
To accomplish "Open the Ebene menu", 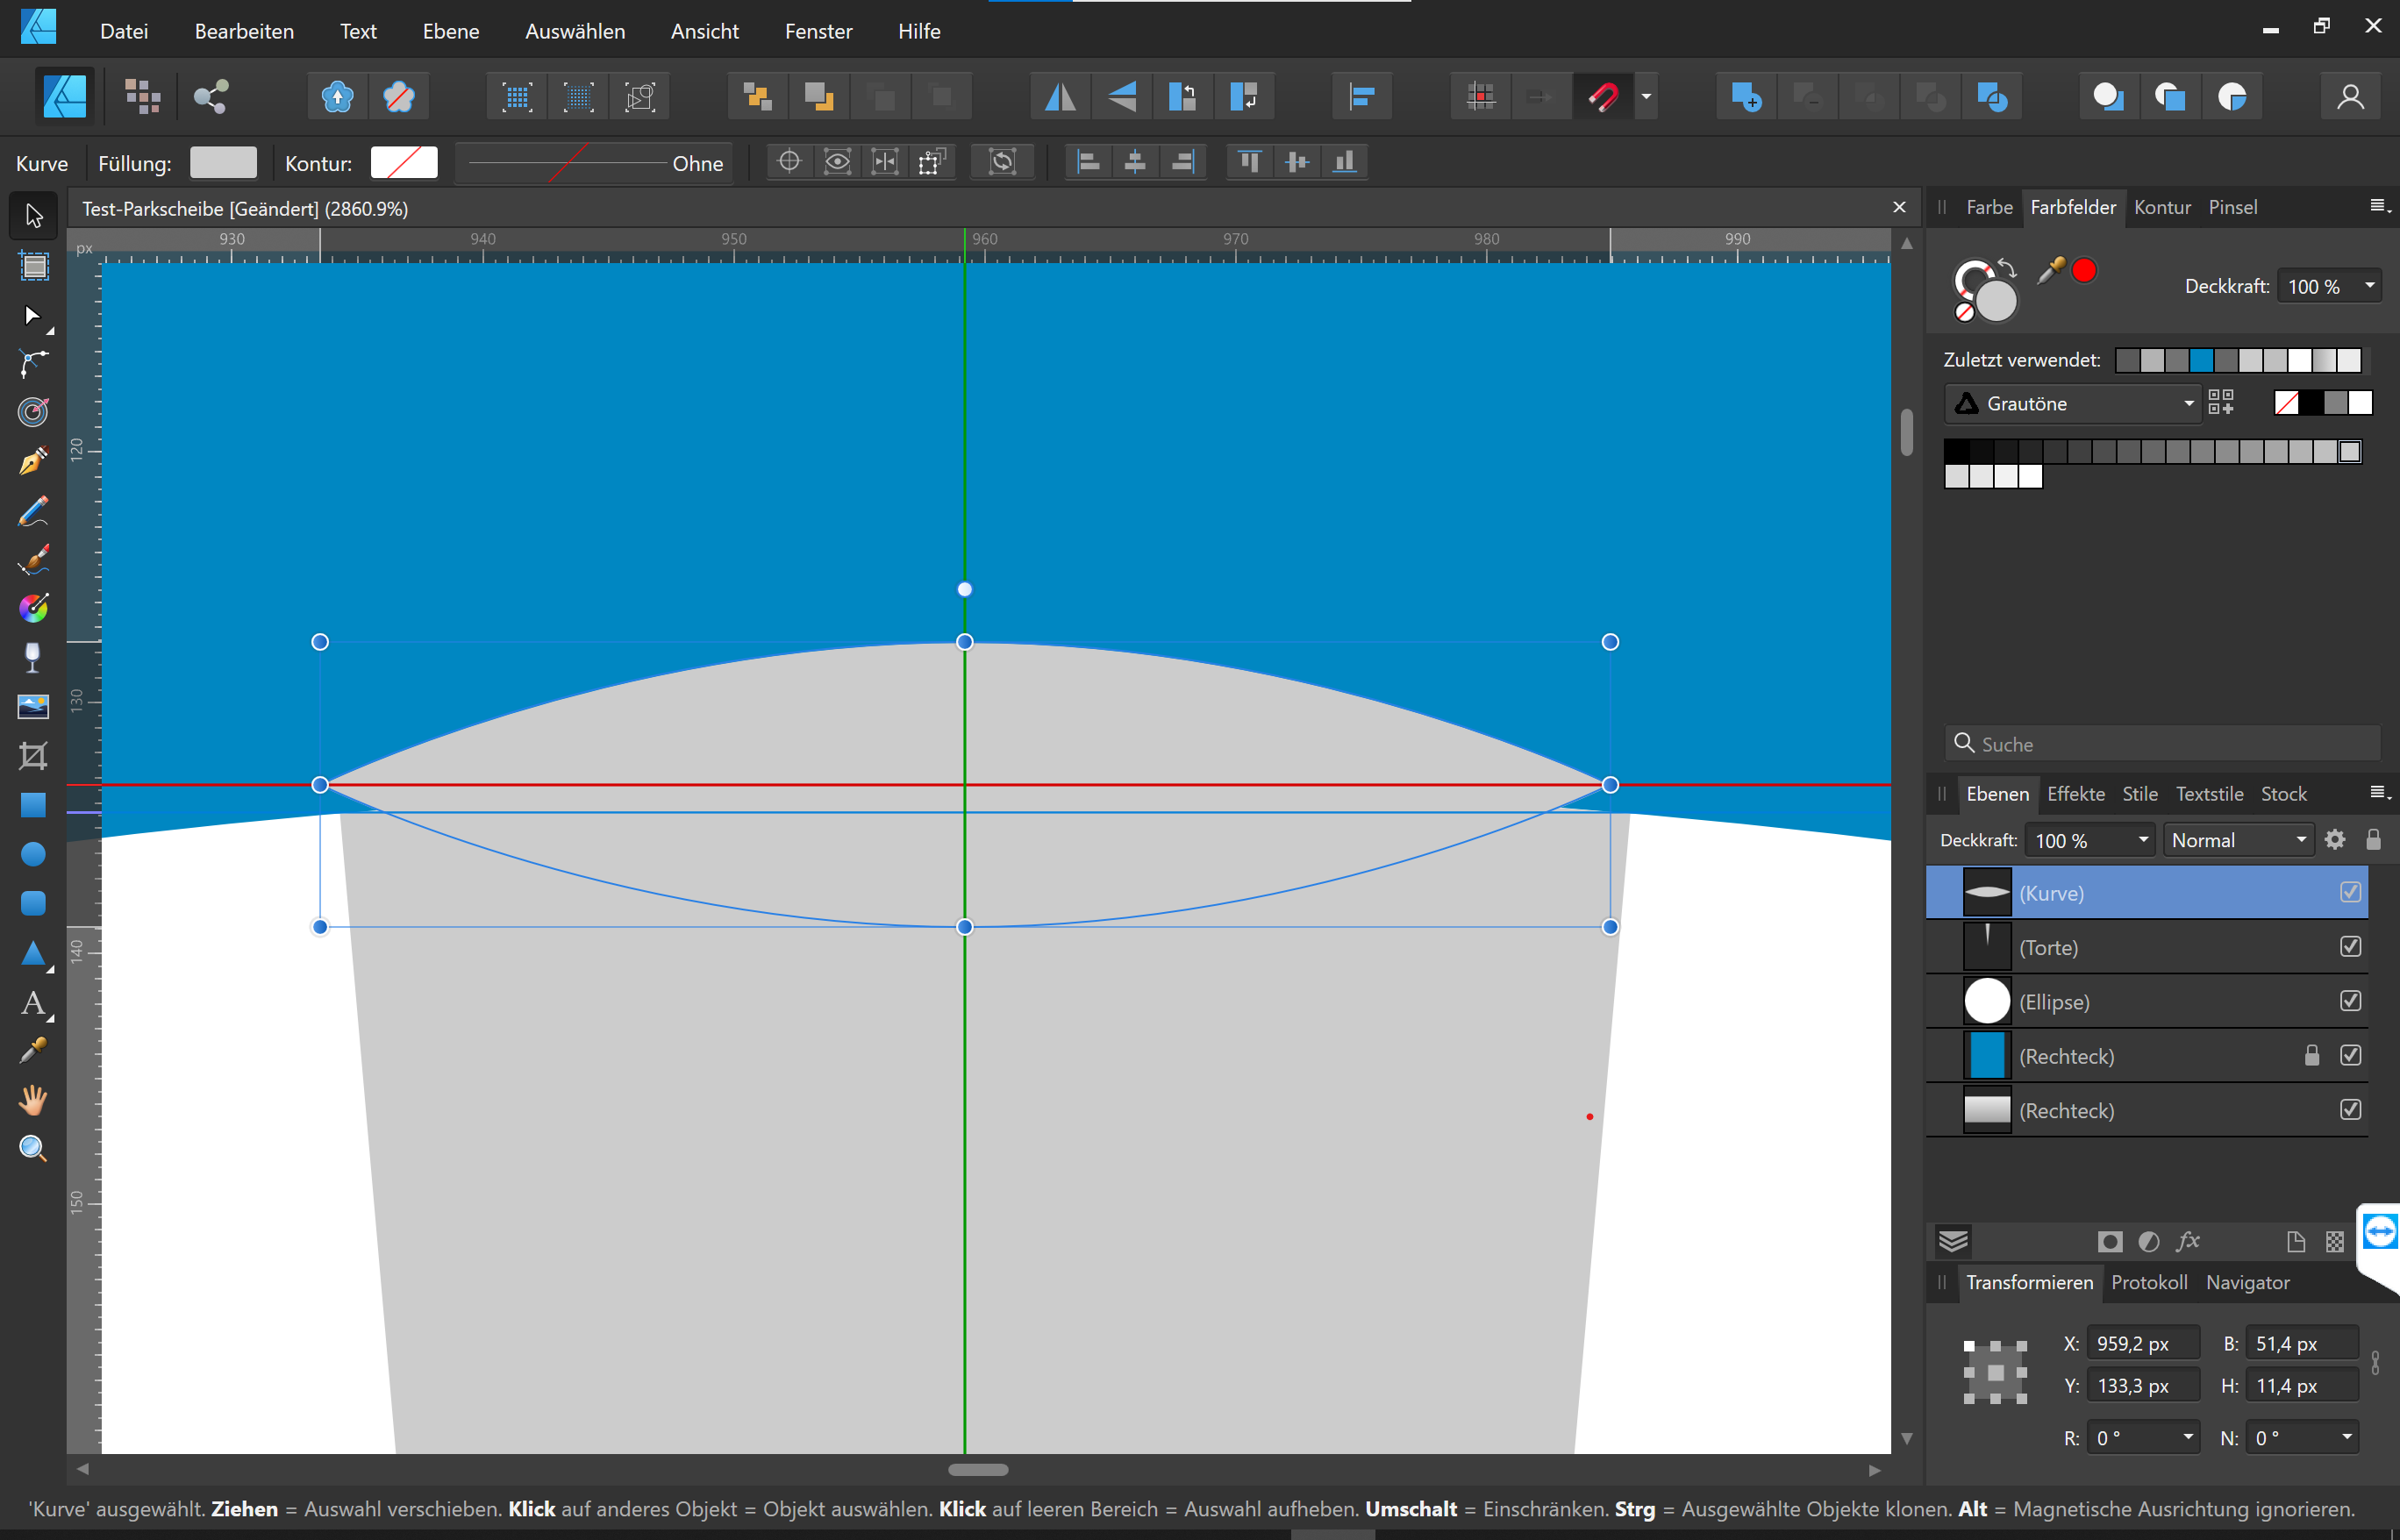I will click(x=451, y=31).
